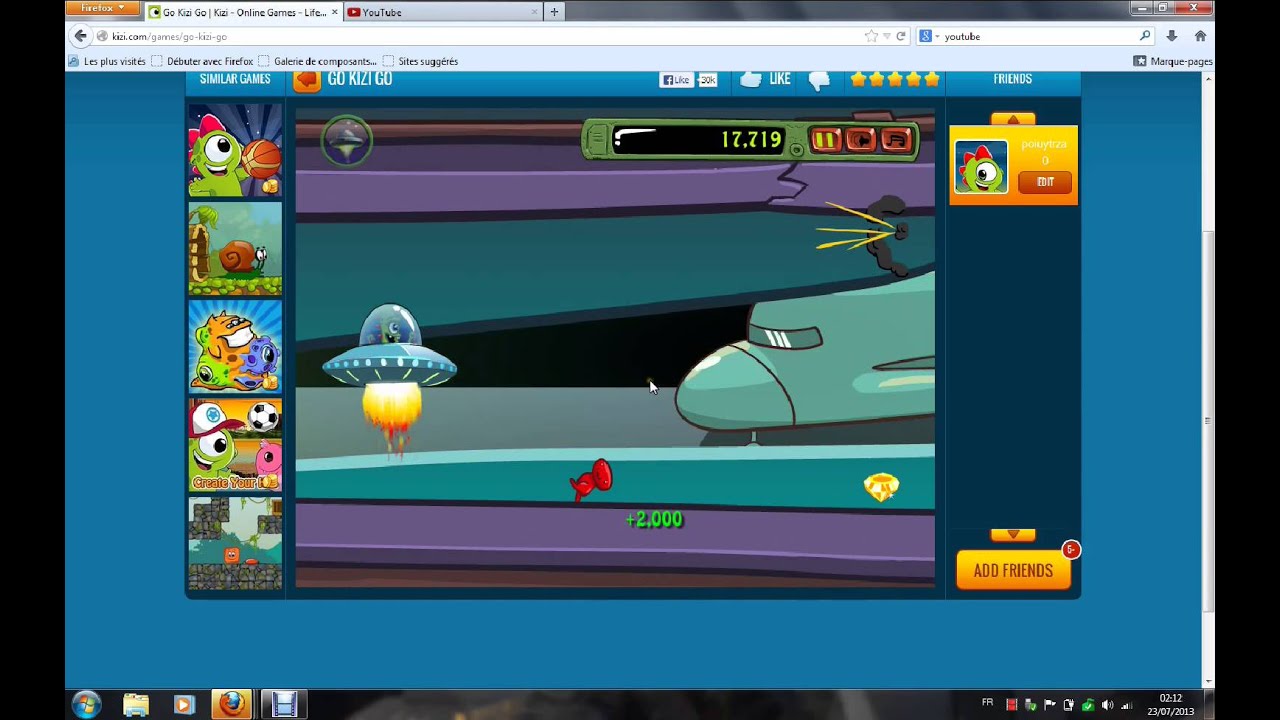The width and height of the screenshot is (1280, 720).
Task: Click the Windows Start button
Action: coord(86,704)
